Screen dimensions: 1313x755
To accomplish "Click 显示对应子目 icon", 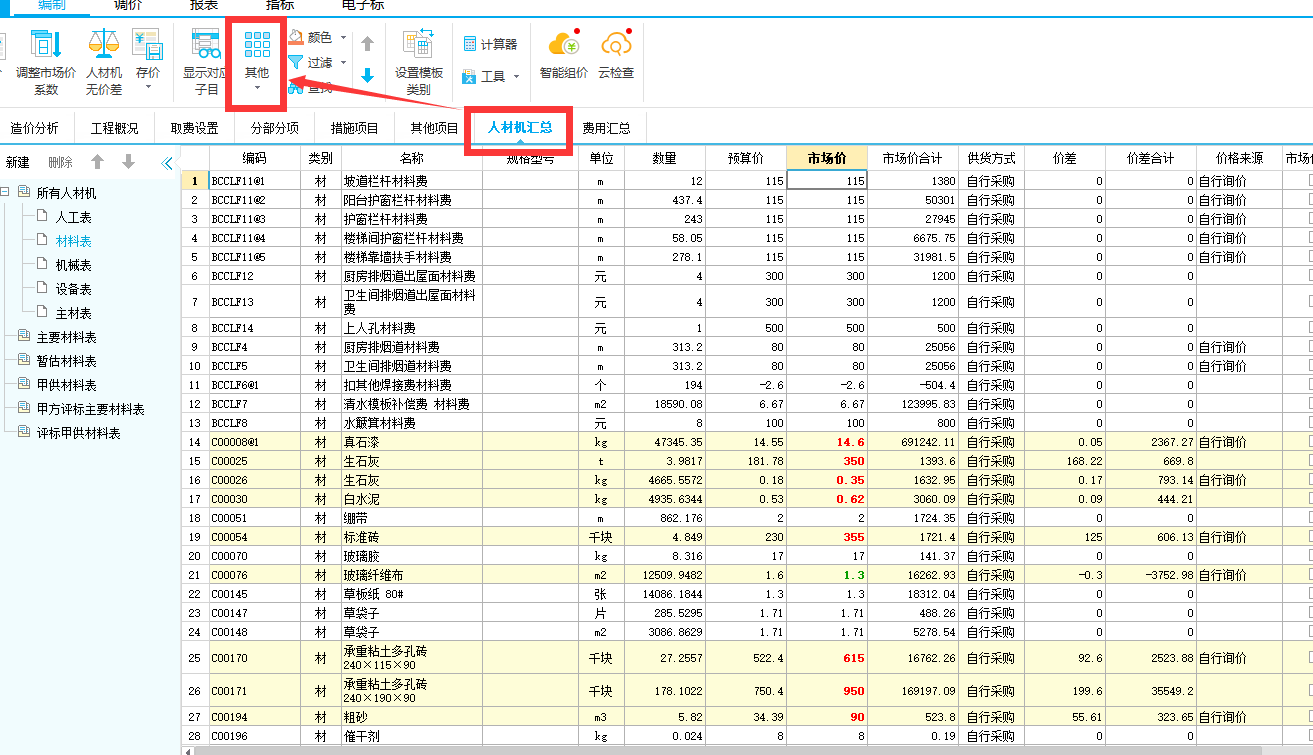I will click(206, 44).
